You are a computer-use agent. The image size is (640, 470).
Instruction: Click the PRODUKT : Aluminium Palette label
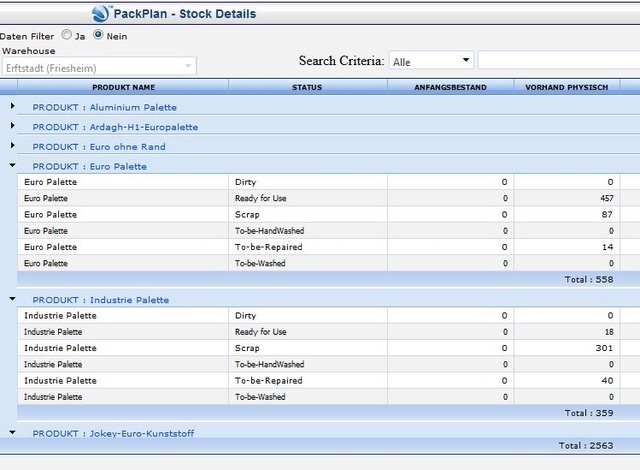104,107
